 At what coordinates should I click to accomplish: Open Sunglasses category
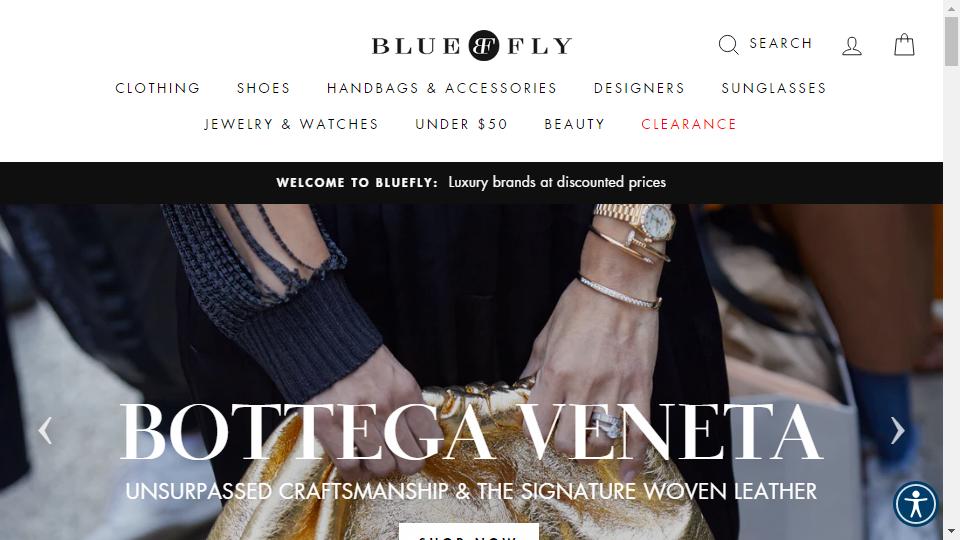pos(774,88)
